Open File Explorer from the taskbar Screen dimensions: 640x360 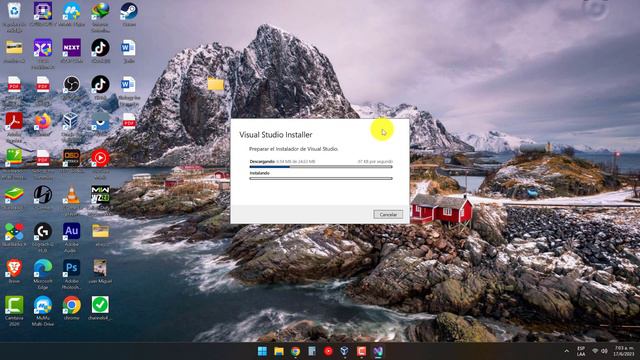(279, 351)
